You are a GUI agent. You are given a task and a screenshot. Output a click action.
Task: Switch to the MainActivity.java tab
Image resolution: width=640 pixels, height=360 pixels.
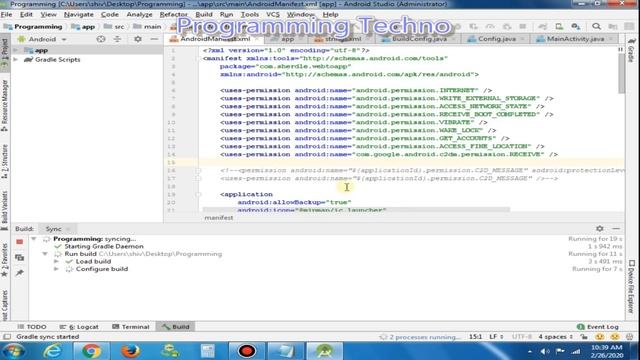[575, 39]
